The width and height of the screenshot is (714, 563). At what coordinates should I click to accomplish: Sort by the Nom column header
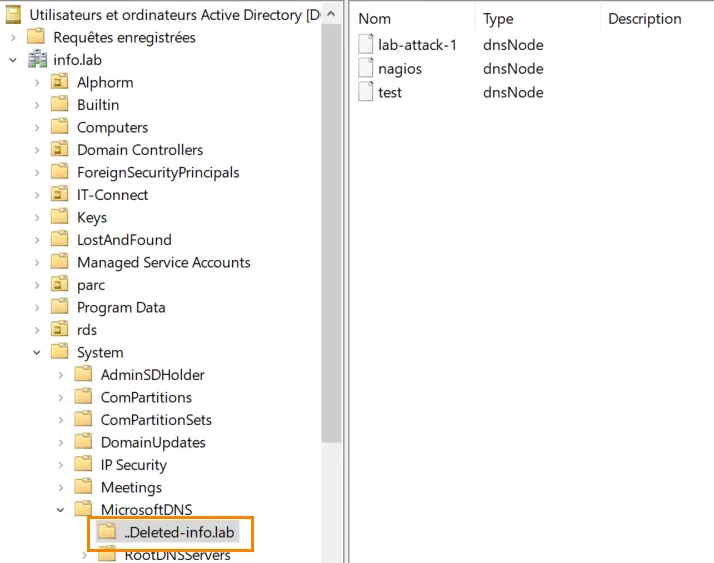pyautogui.click(x=375, y=19)
